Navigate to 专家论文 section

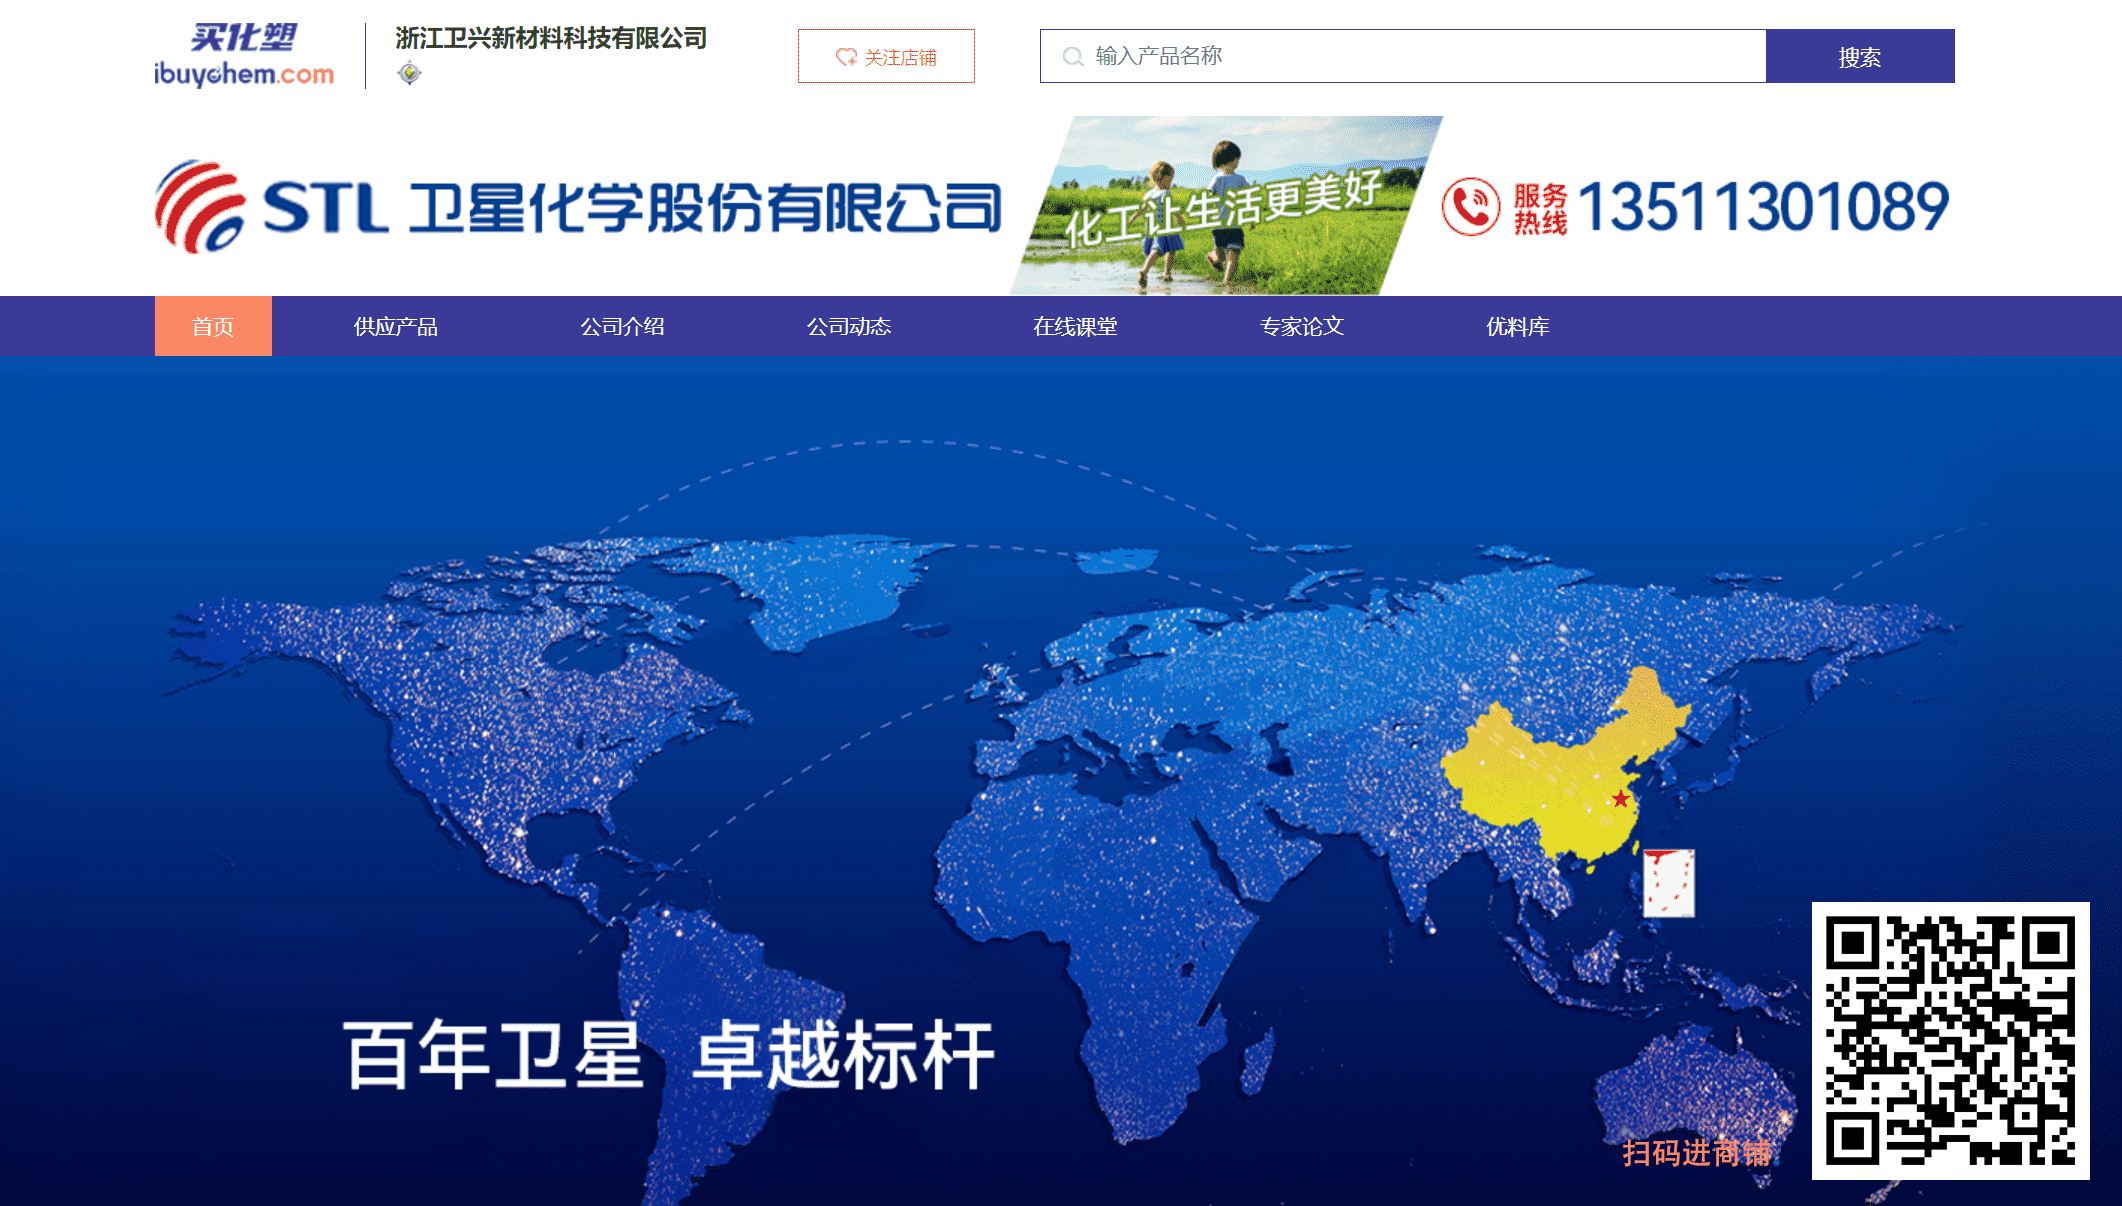[x=1301, y=326]
